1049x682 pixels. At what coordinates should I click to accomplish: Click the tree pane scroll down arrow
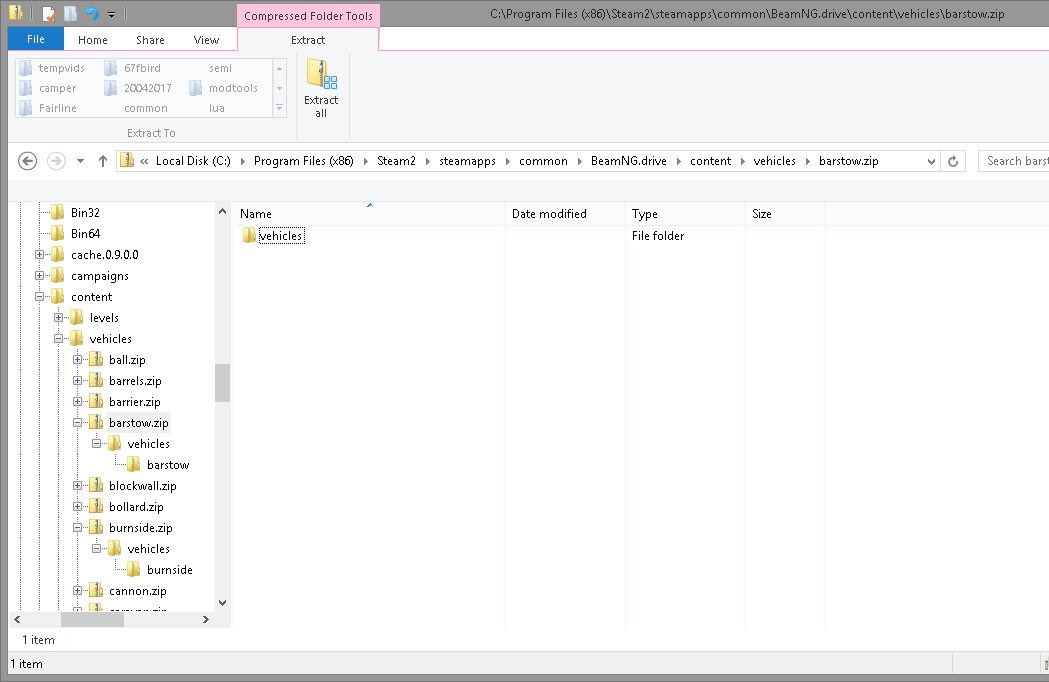tap(222, 602)
